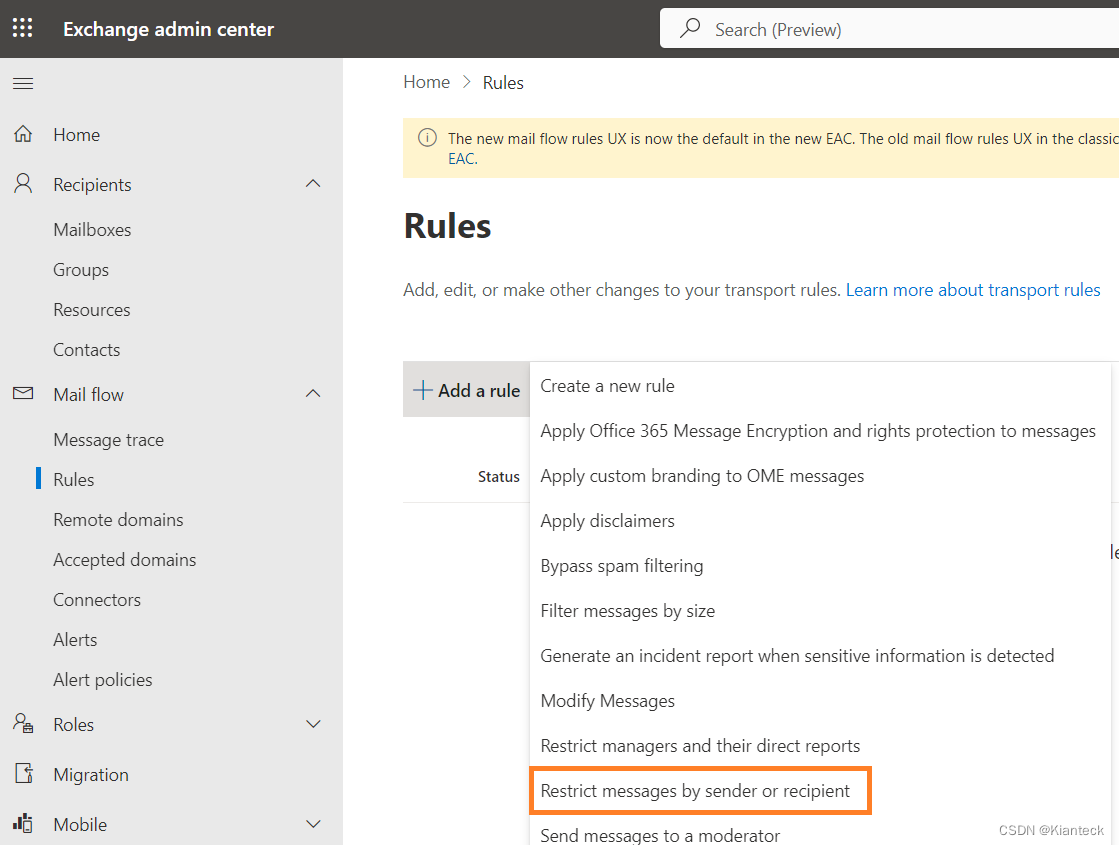Collapse navigation with the hamburger menu icon
Screen dimensions: 1119x845
pyautogui.click(x=23, y=84)
